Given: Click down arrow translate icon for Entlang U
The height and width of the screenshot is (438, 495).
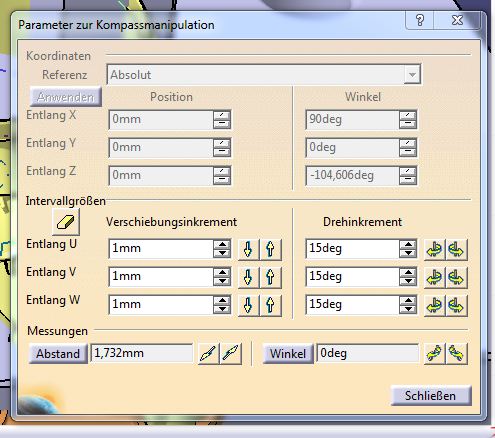Looking at the screenshot, I should (x=248, y=249).
